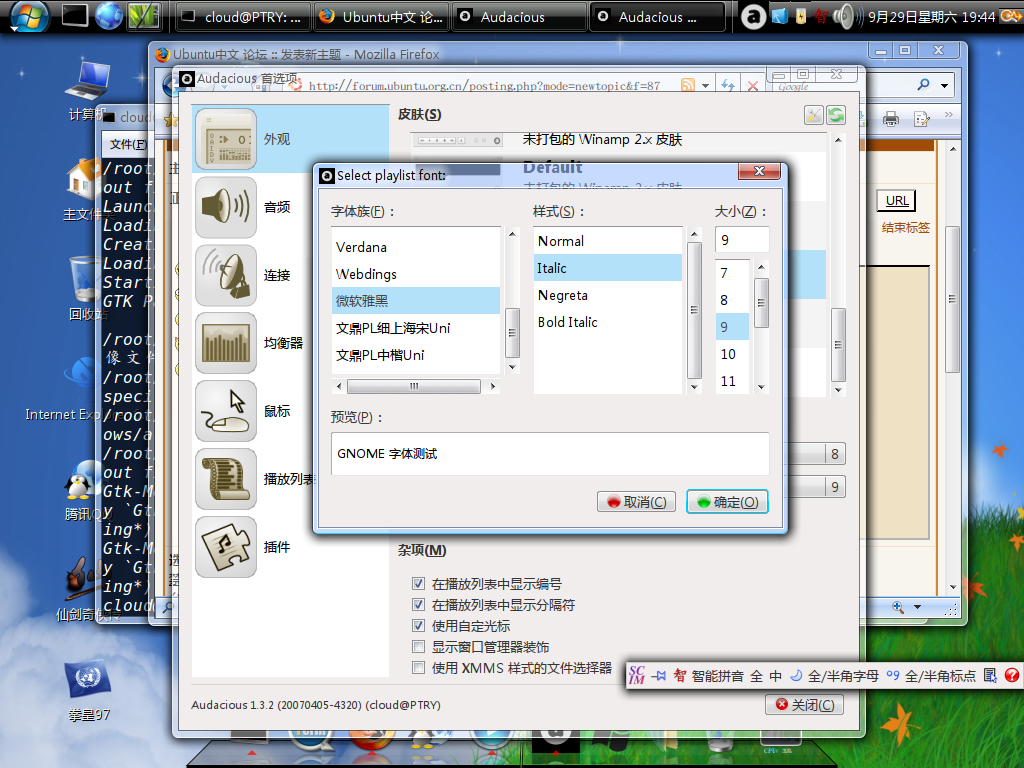Open the dropdown arrow beside the RSS icon
This screenshot has width=1024, height=768.
(705, 86)
